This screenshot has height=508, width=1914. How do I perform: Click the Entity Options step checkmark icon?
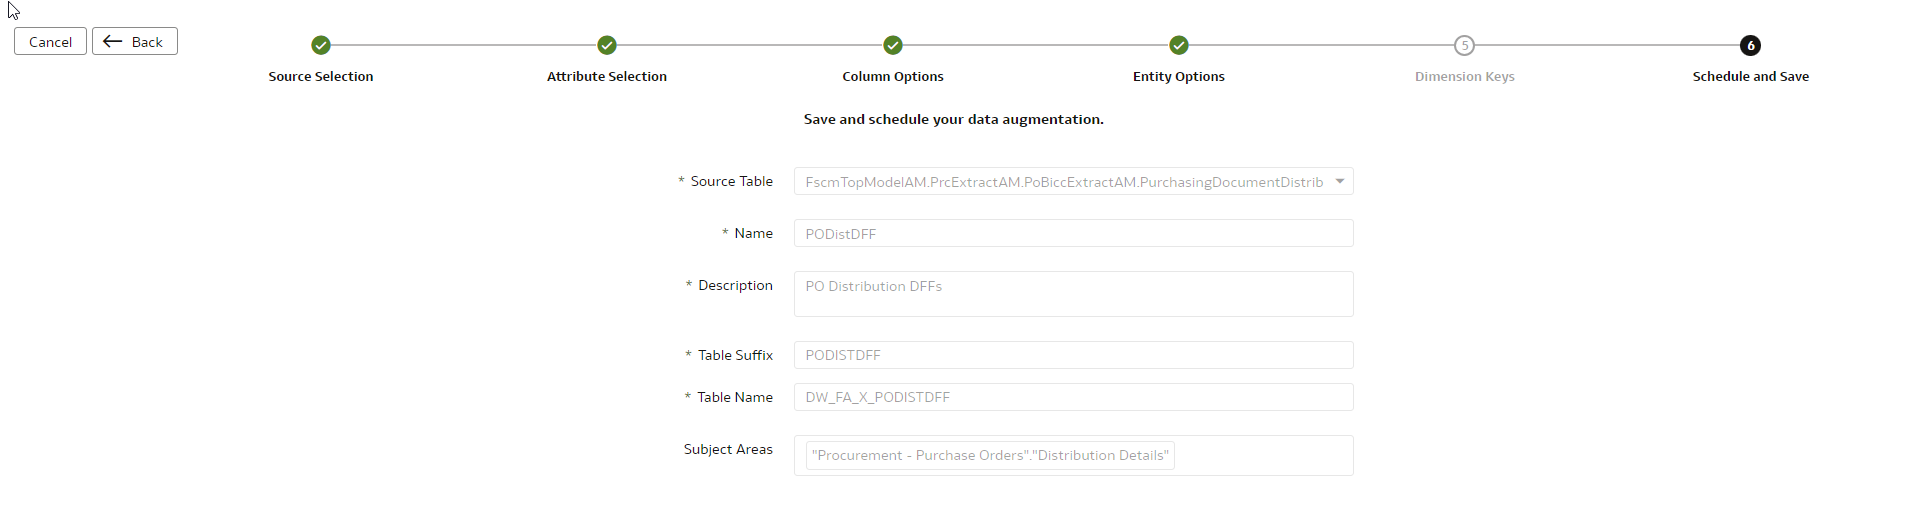click(1179, 45)
